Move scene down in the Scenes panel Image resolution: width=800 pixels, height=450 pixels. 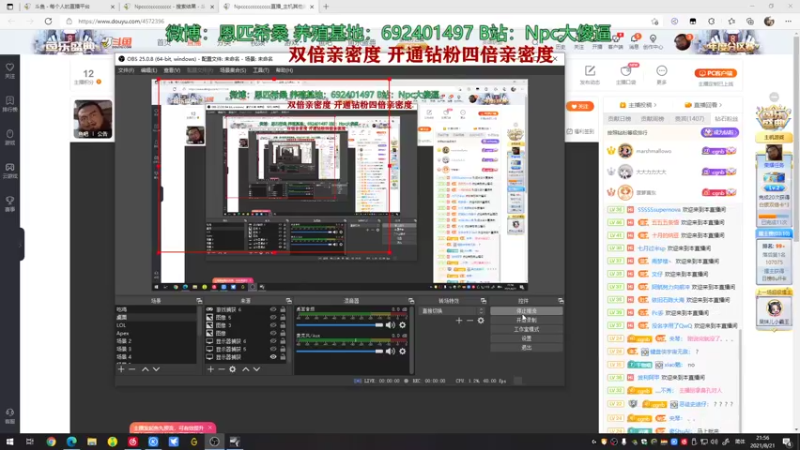tap(156, 369)
